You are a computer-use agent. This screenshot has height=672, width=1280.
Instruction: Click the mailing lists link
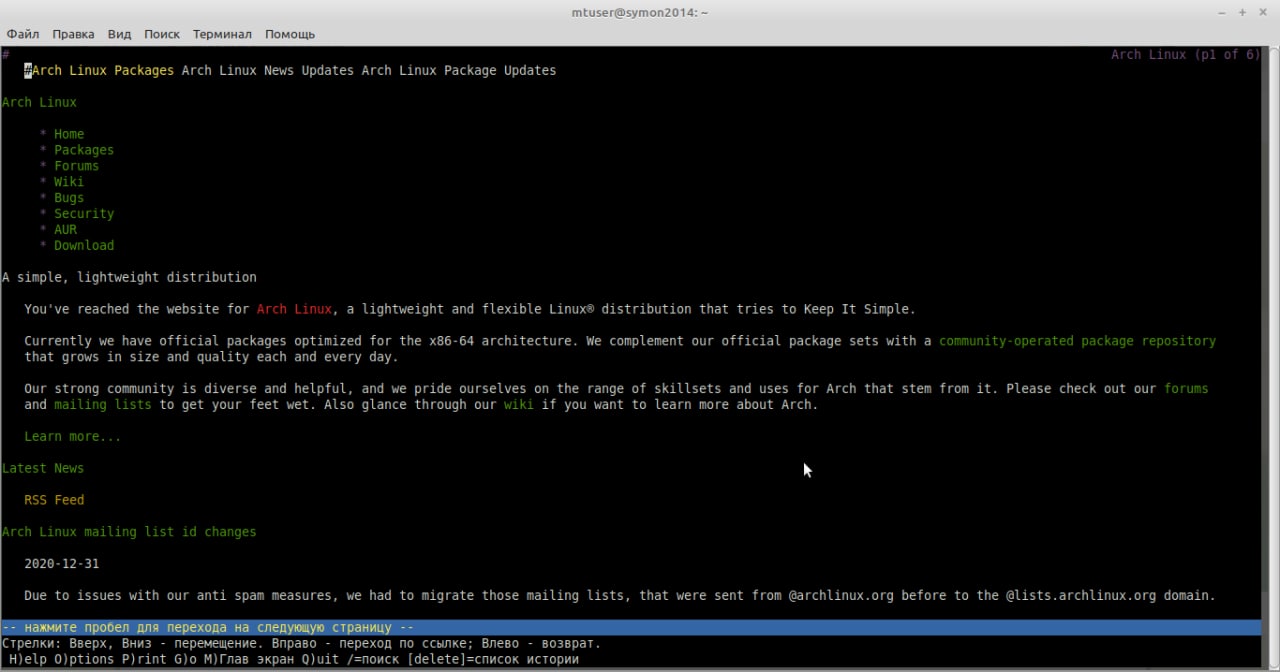point(103,405)
